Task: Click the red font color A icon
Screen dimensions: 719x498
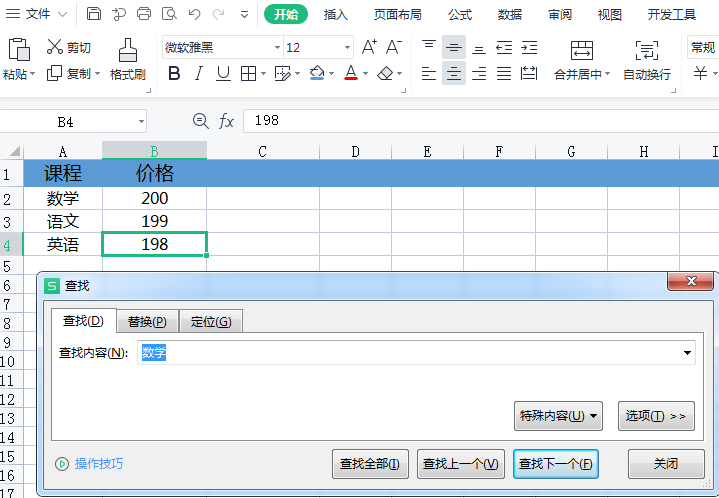Action: pyautogui.click(x=351, y=73)
